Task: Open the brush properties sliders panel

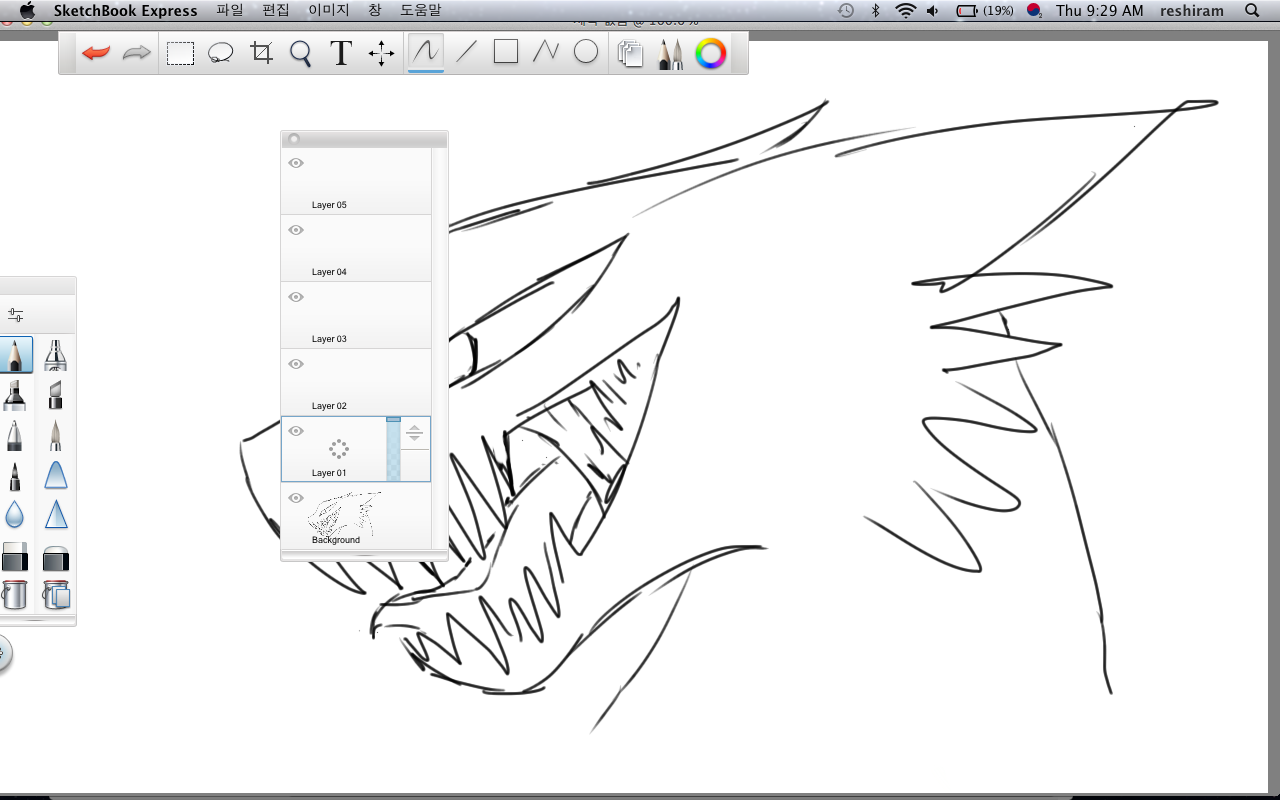Action: [15, 315]
